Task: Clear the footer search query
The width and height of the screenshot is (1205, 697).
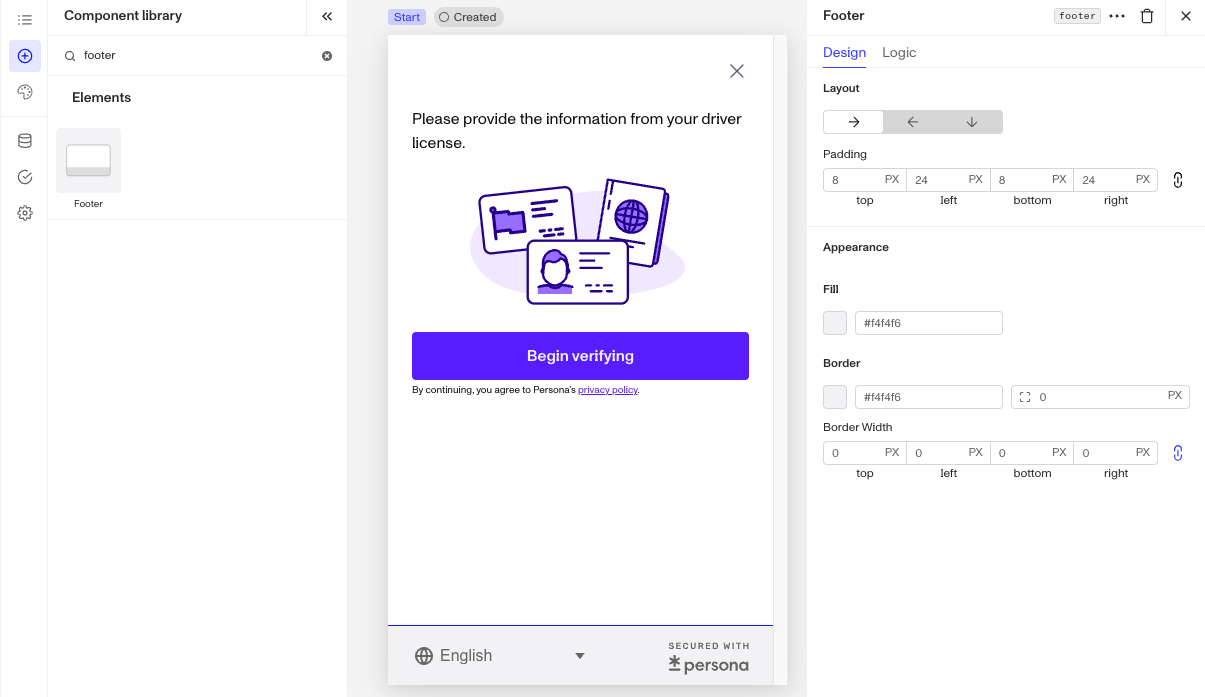Action: point(327,56)
